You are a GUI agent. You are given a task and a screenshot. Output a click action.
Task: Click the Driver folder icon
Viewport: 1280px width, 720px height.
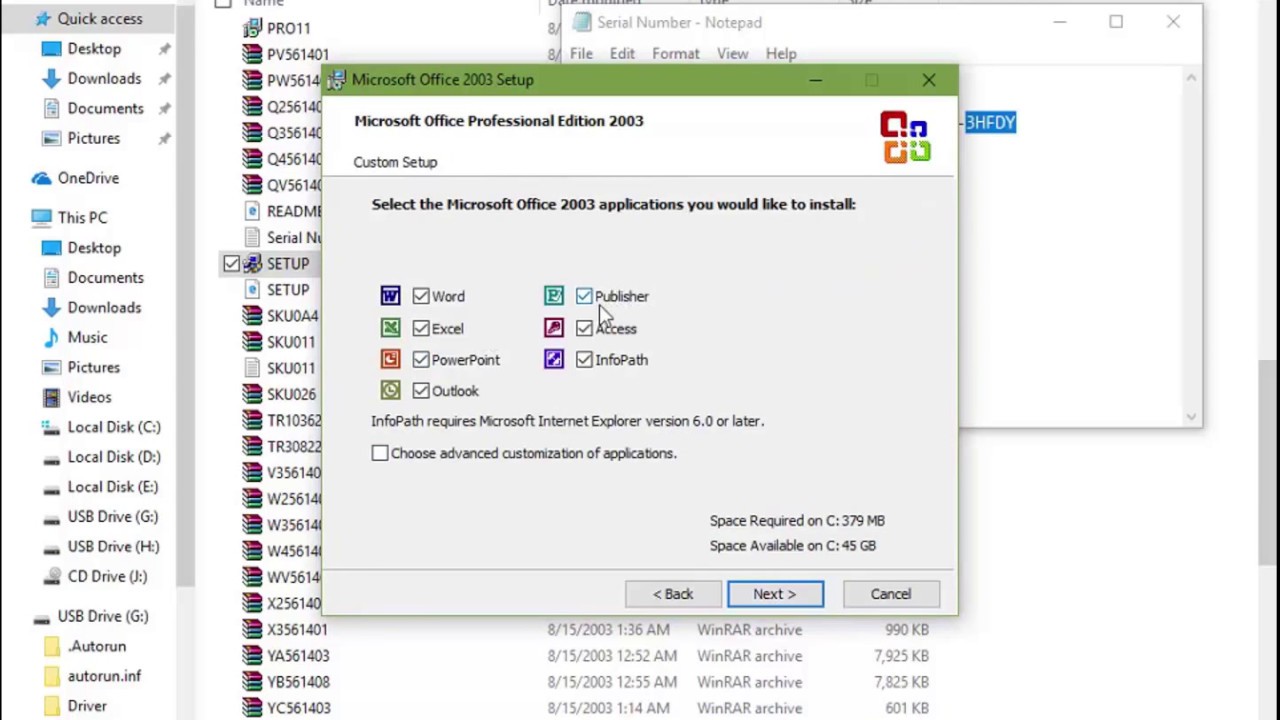pyautogui.click(x=51, y=706)
